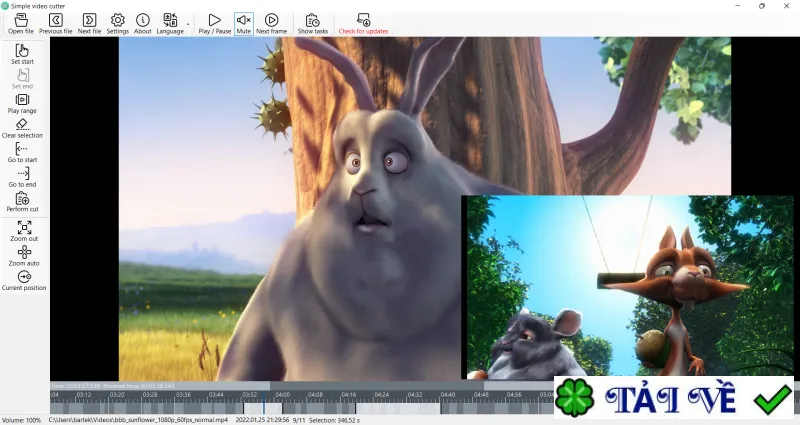Click Check for updates
This screenshot has height=425, width=800.
click(363, 24)
